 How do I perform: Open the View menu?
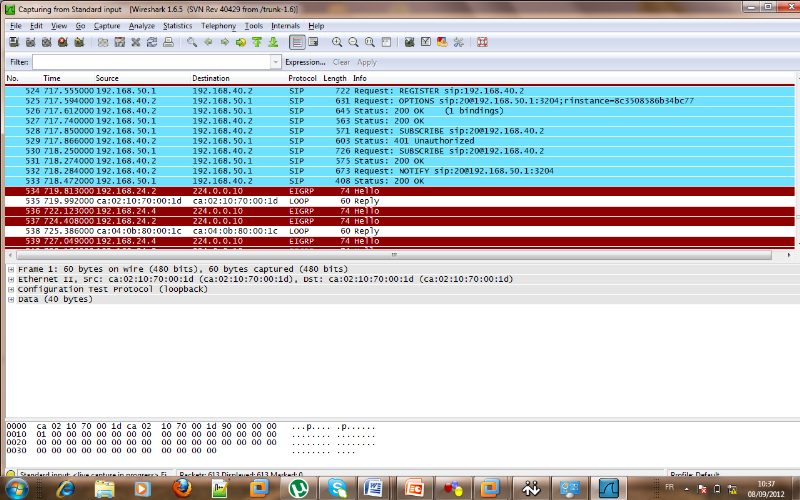[59, 26]
